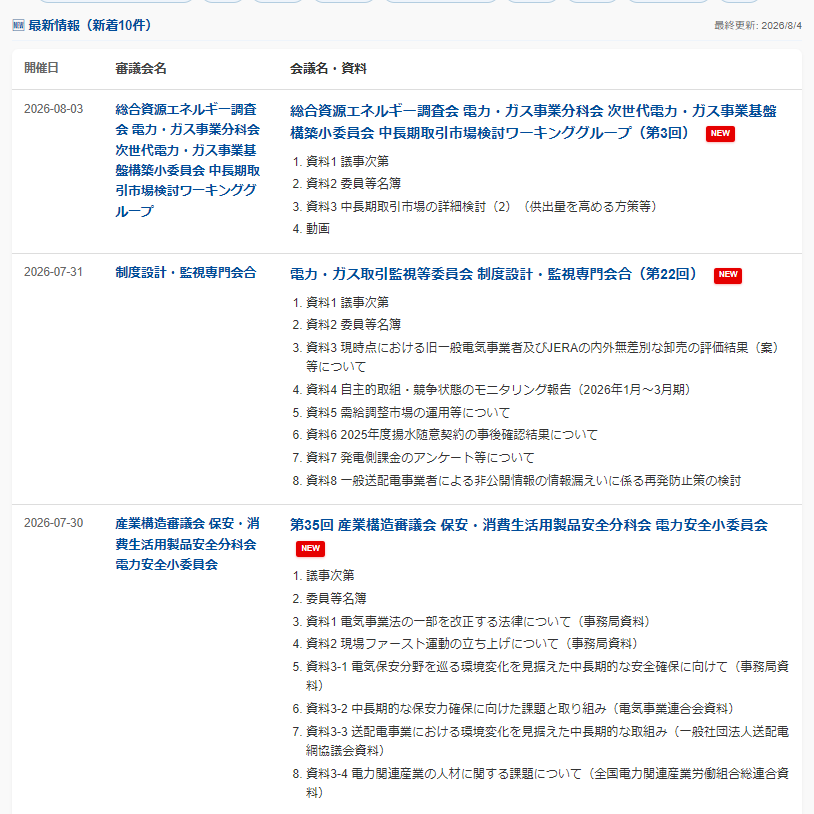Image resolution: width=814 pixels, height=814 pixels.
Task: Open 資料4 自主的取組・競争状態のモニタリング報告
Action: [x=498, y=390]
